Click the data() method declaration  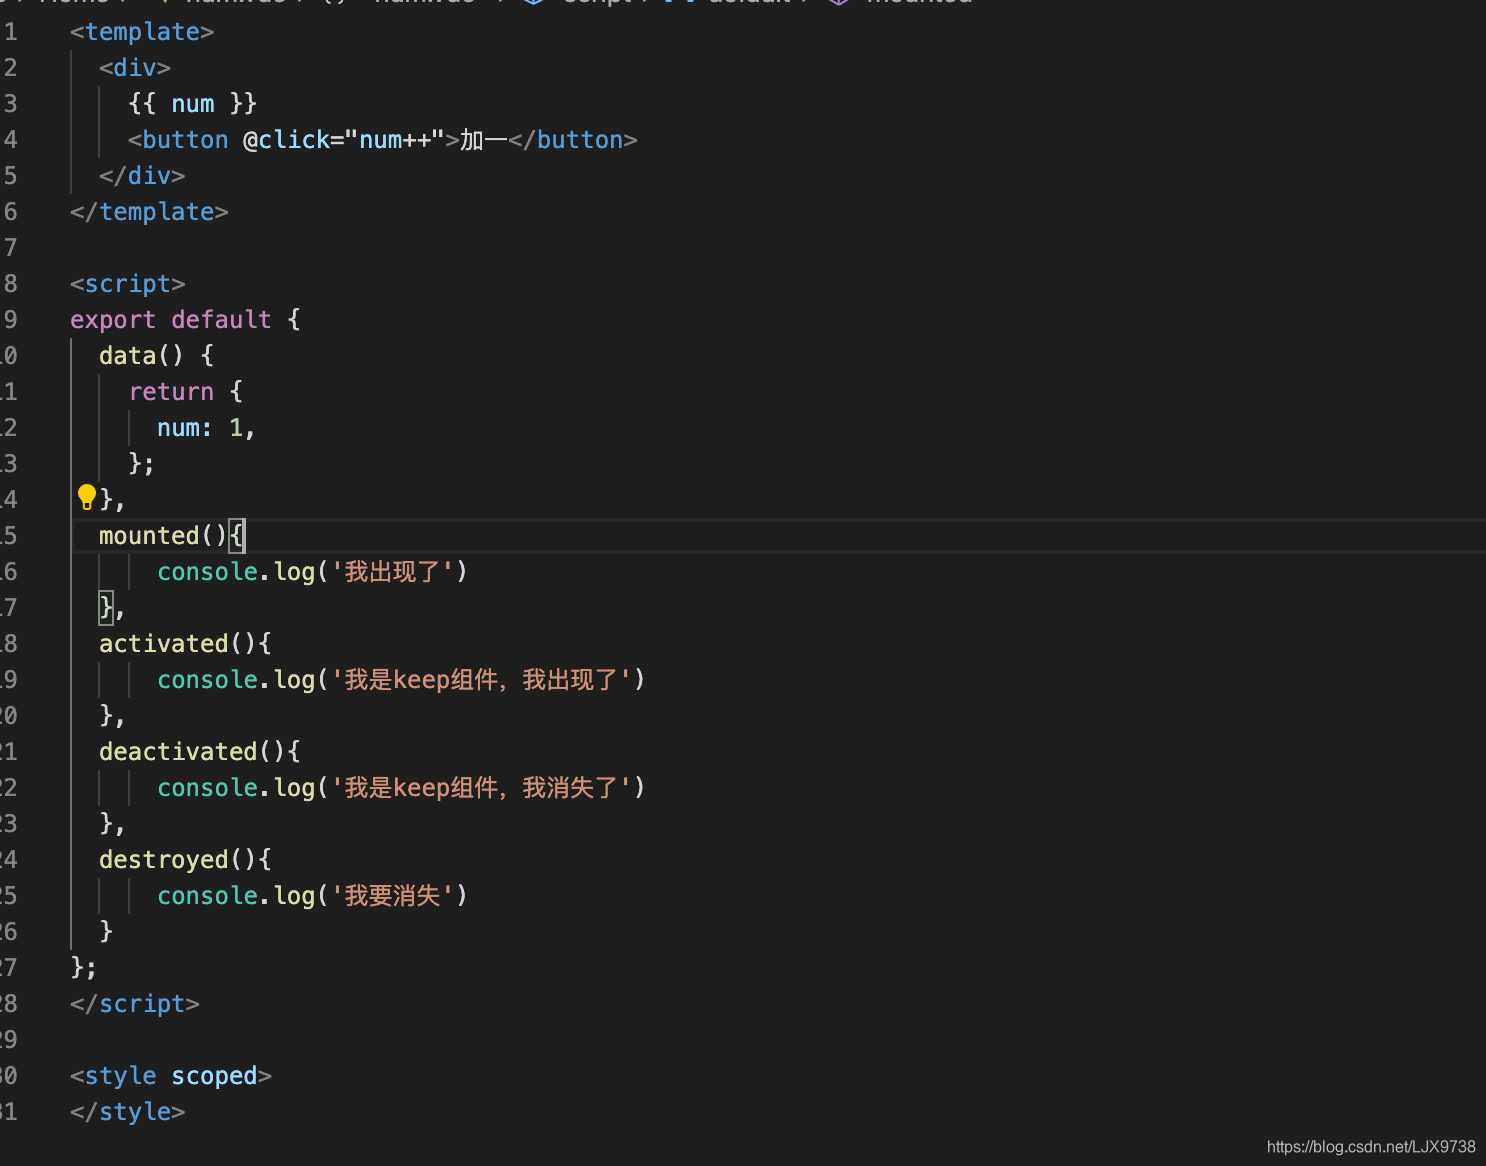pyautogui.click(x=156, y=356)
